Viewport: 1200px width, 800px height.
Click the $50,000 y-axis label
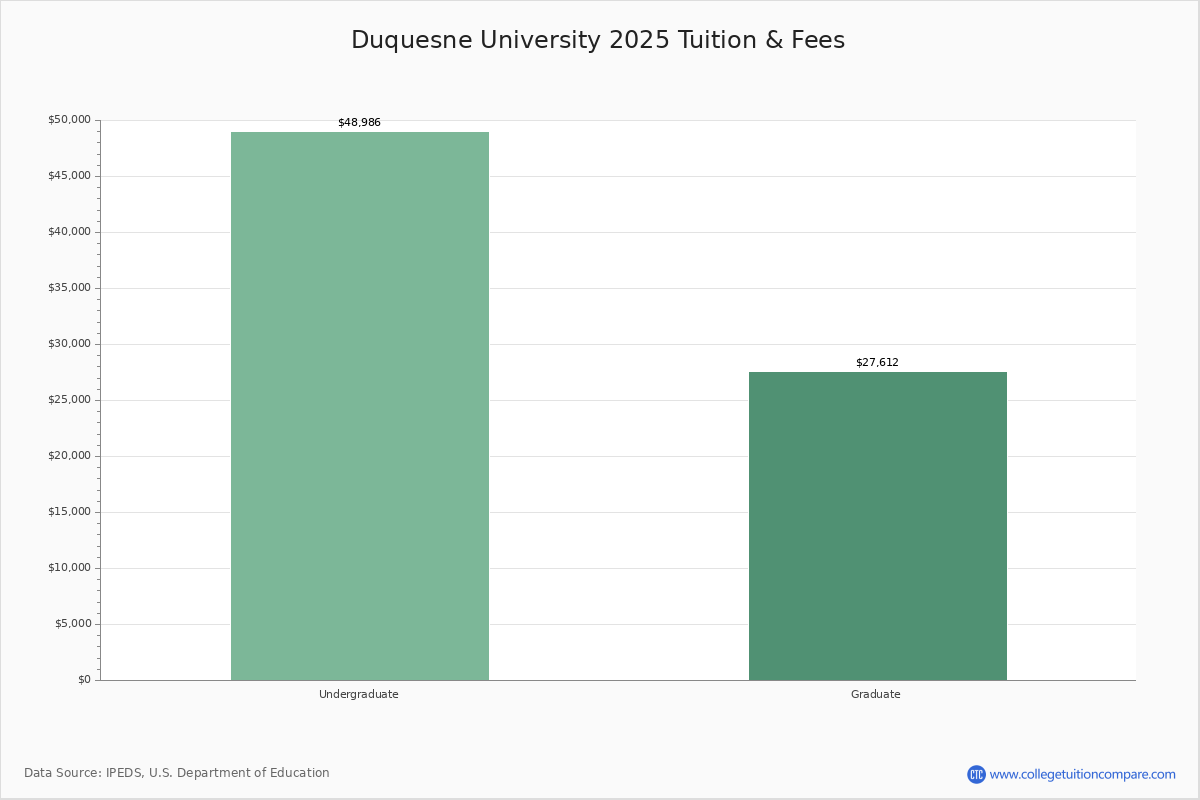click(x=69, y=120)
